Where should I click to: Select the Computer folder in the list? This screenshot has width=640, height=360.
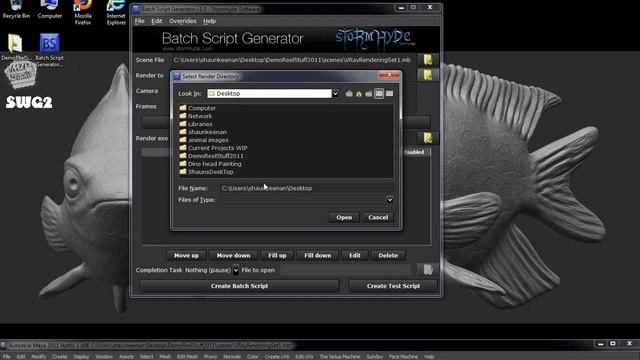198,108
